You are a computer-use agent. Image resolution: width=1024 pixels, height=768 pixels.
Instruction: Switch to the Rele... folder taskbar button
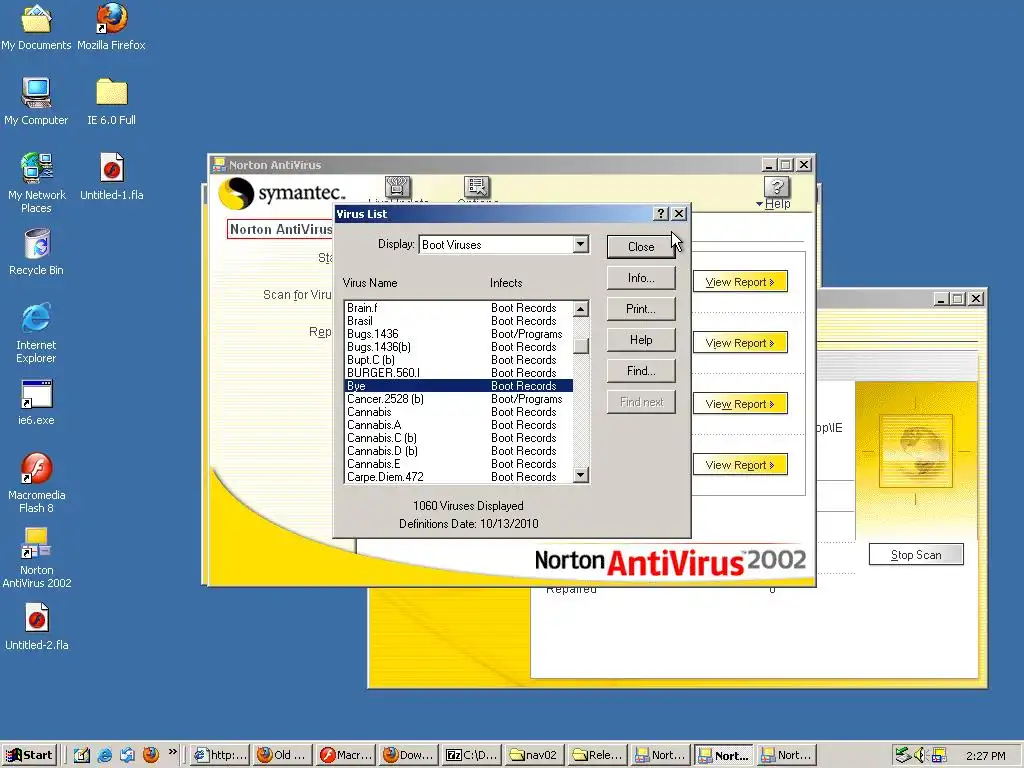(598, 755)
